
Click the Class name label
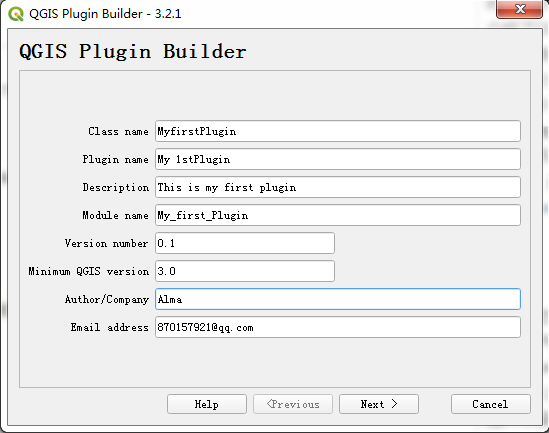pos(118,132)
